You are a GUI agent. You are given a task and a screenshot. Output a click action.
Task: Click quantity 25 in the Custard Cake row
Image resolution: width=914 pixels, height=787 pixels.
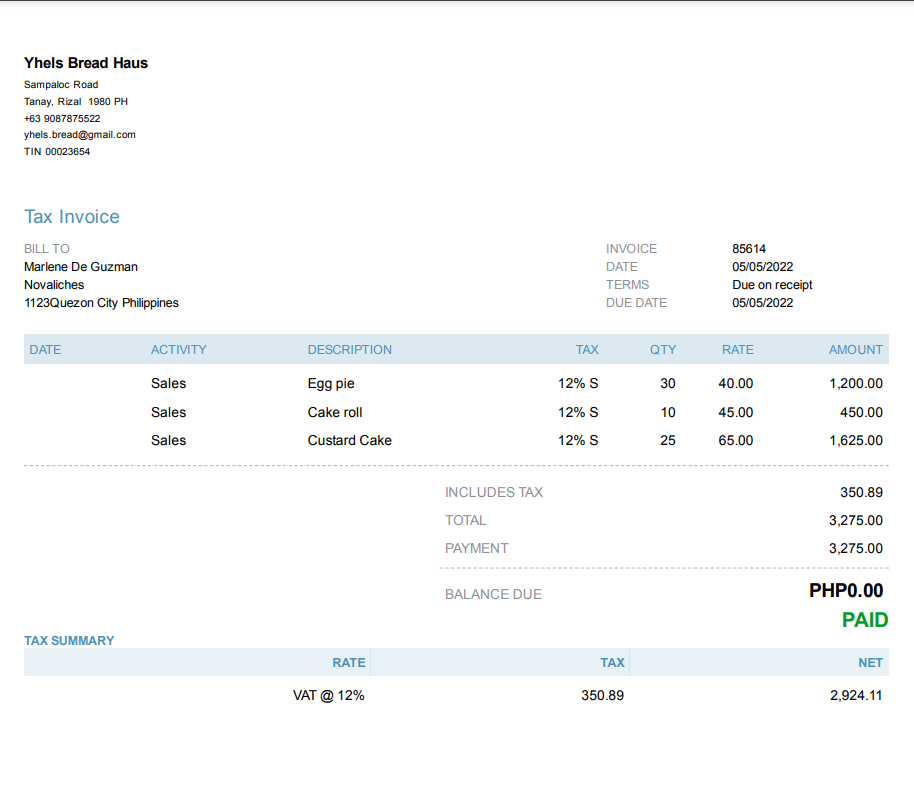[x=668, y=441]
